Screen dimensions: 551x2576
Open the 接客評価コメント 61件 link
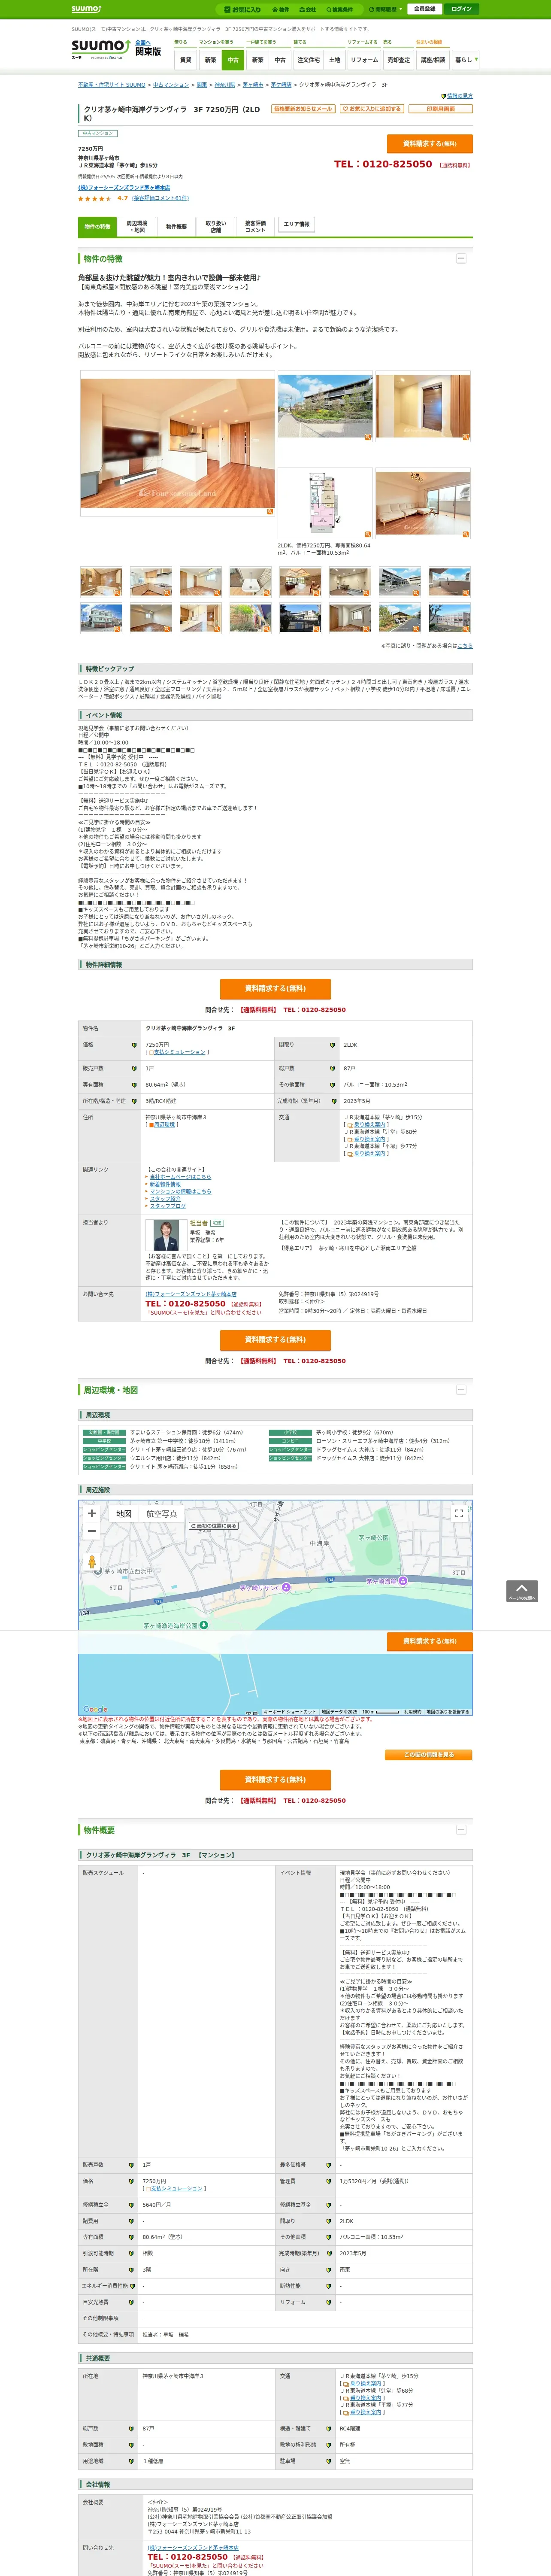(x=160, y=198)
